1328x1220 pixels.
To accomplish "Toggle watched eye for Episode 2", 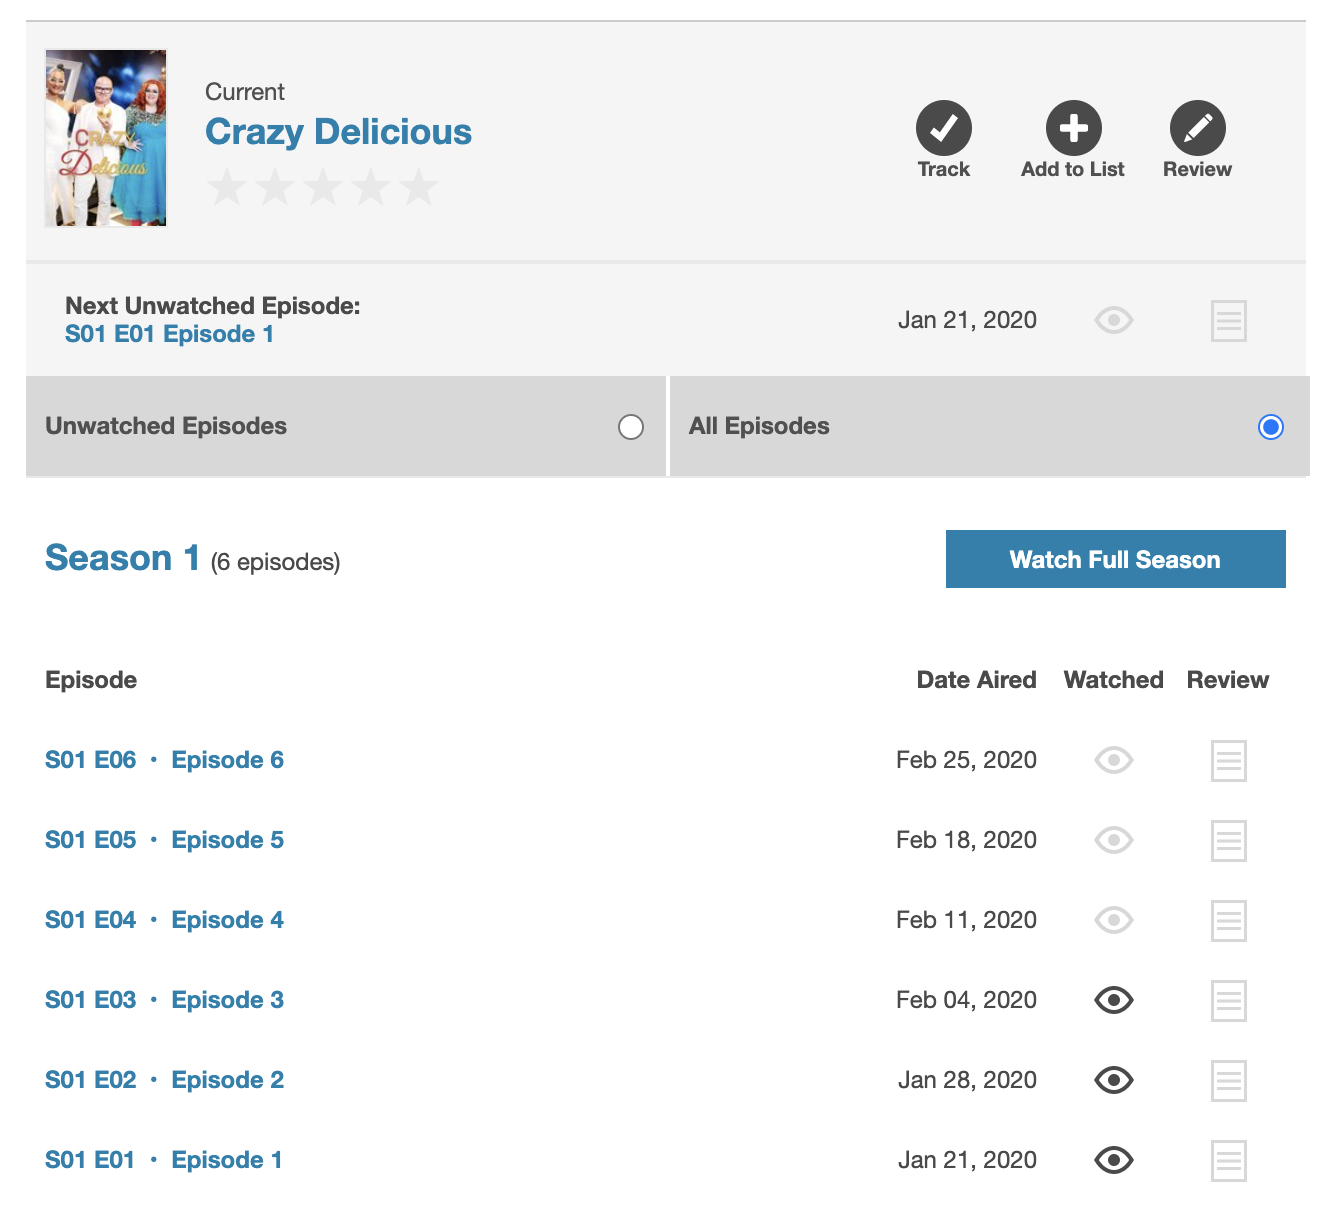I will (x=1113, y=1080).
